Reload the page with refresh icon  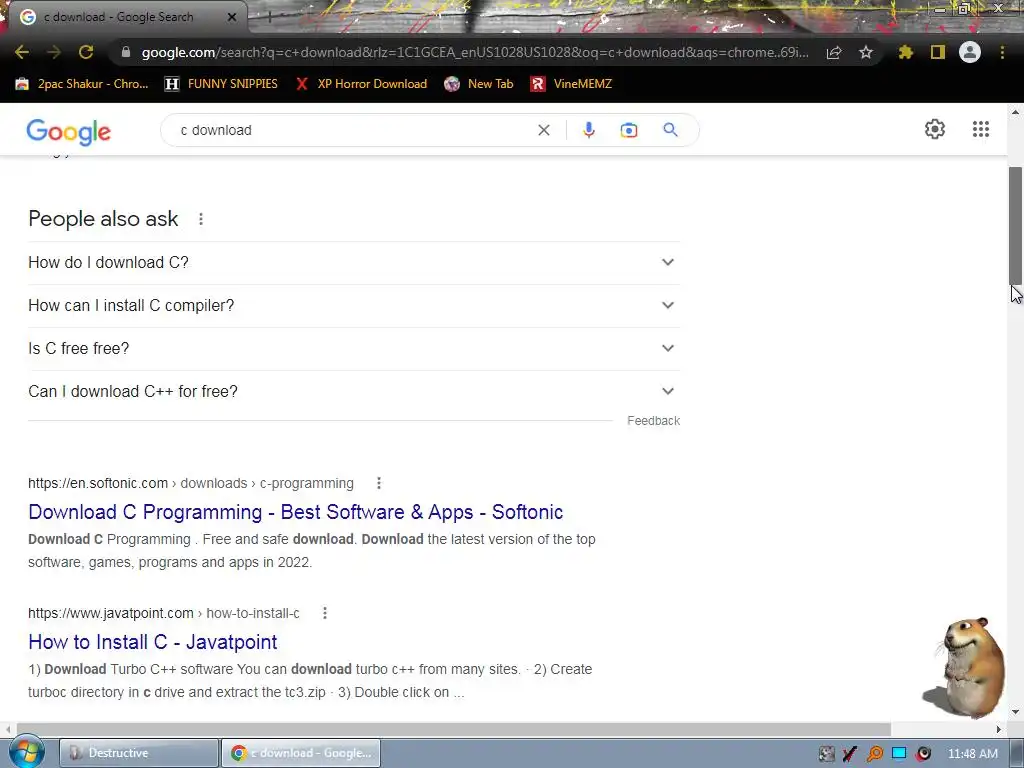[86, 52]
